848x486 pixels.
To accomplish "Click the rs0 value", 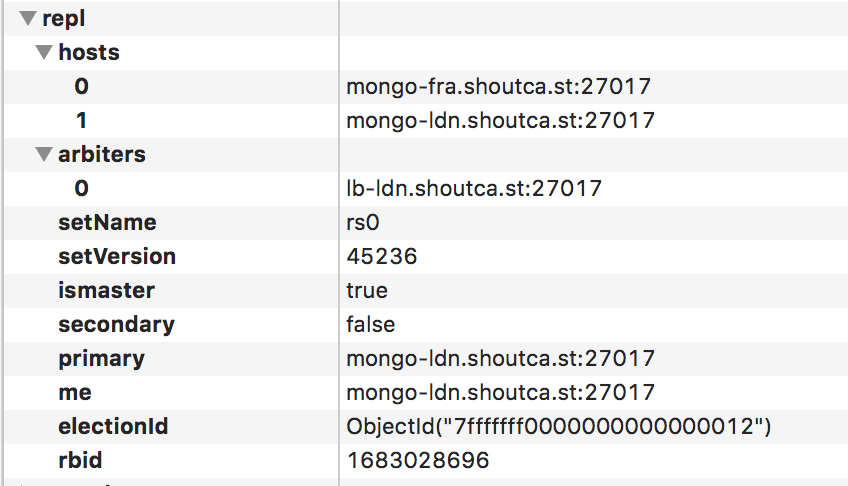I will [363, 223].
